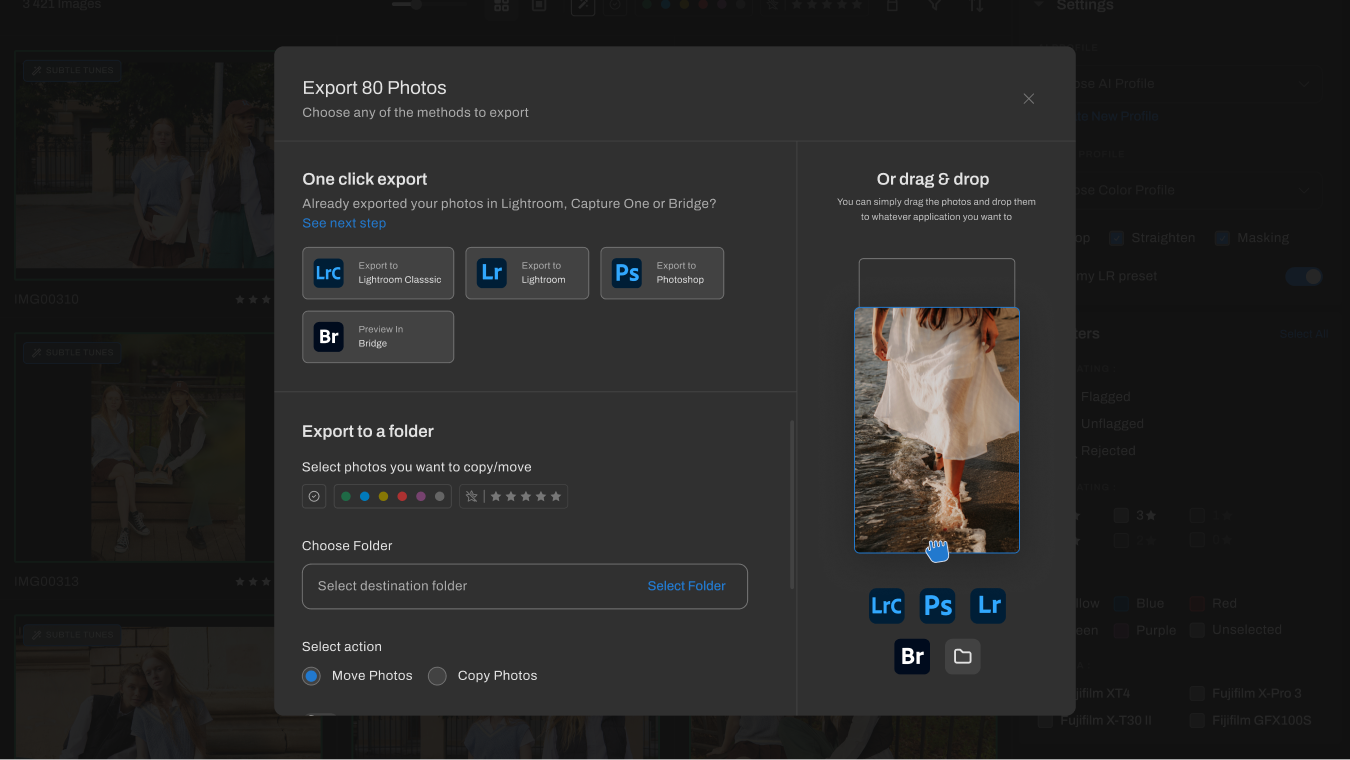Click the Bridge icon under drag & drop
This screenshot has height=760, width=1350.
tap(911, 657)
